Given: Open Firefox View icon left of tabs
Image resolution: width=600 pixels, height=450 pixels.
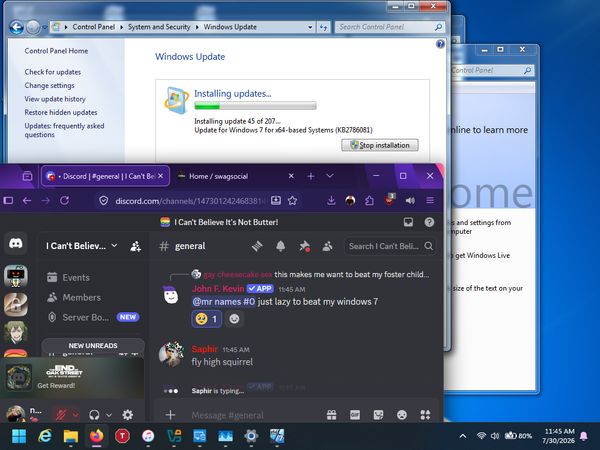Looking at the screenshot, I should click(27, 176).
